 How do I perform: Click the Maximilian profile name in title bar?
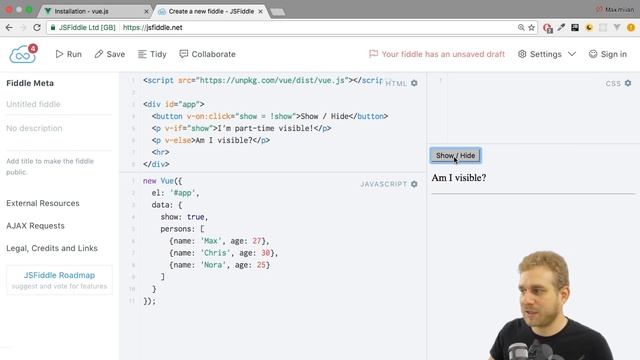pyautogui.click(x=616, y=9)
